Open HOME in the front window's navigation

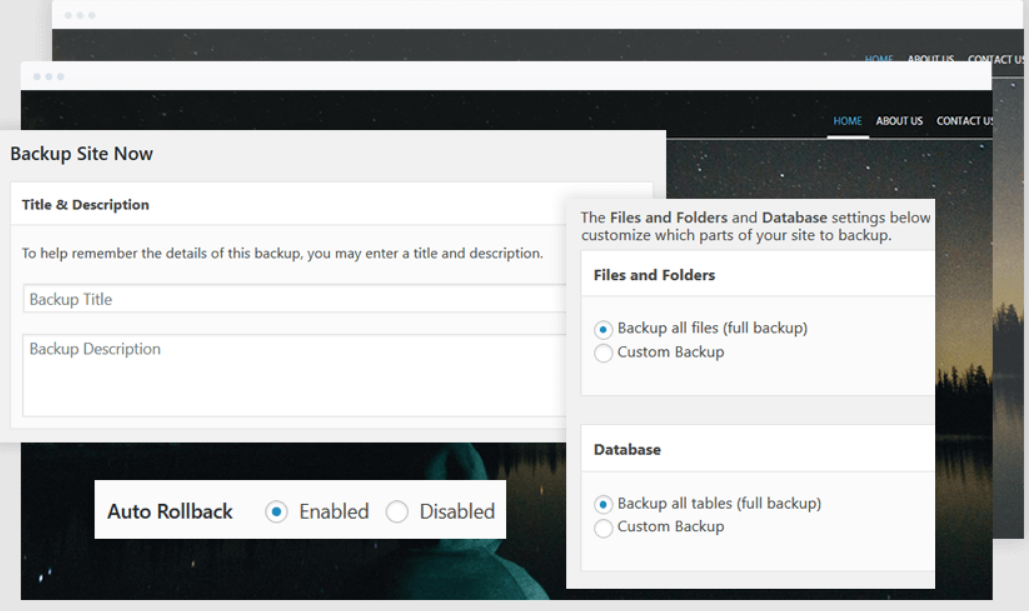click(847, 121)
